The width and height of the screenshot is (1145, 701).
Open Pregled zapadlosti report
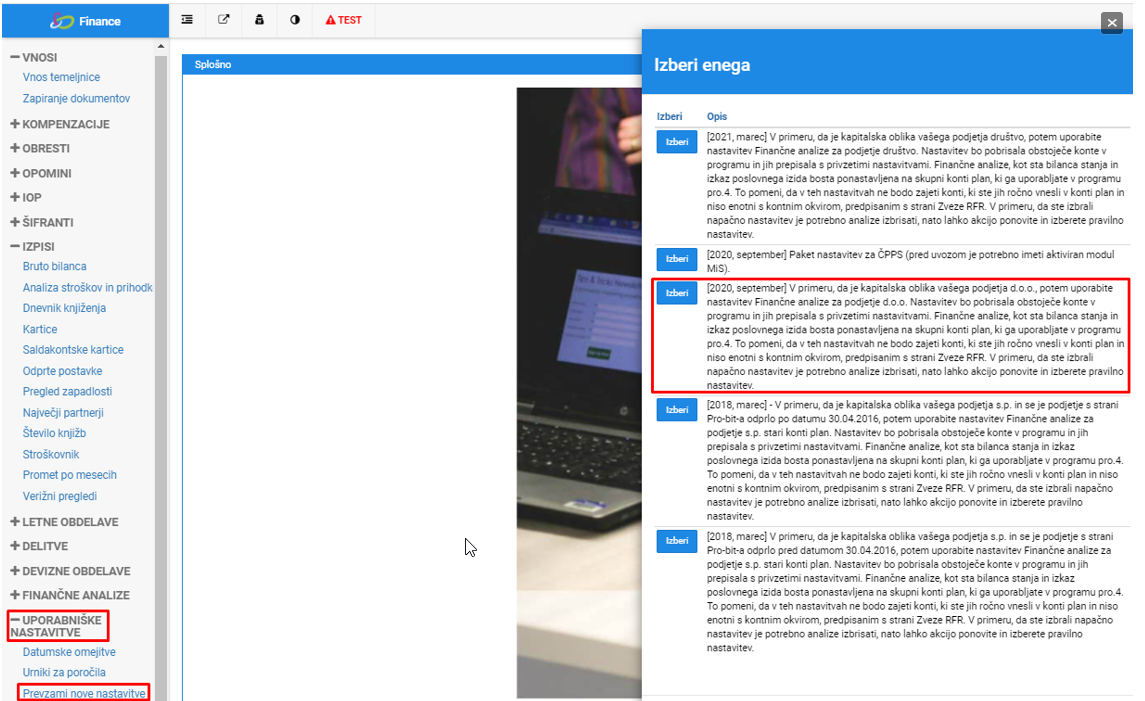67,391
